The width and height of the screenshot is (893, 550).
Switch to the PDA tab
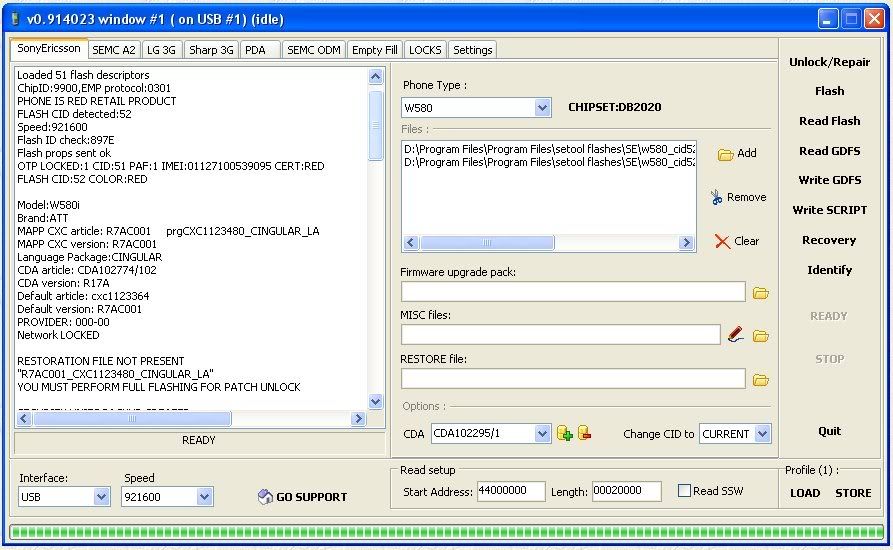point(260,50)
